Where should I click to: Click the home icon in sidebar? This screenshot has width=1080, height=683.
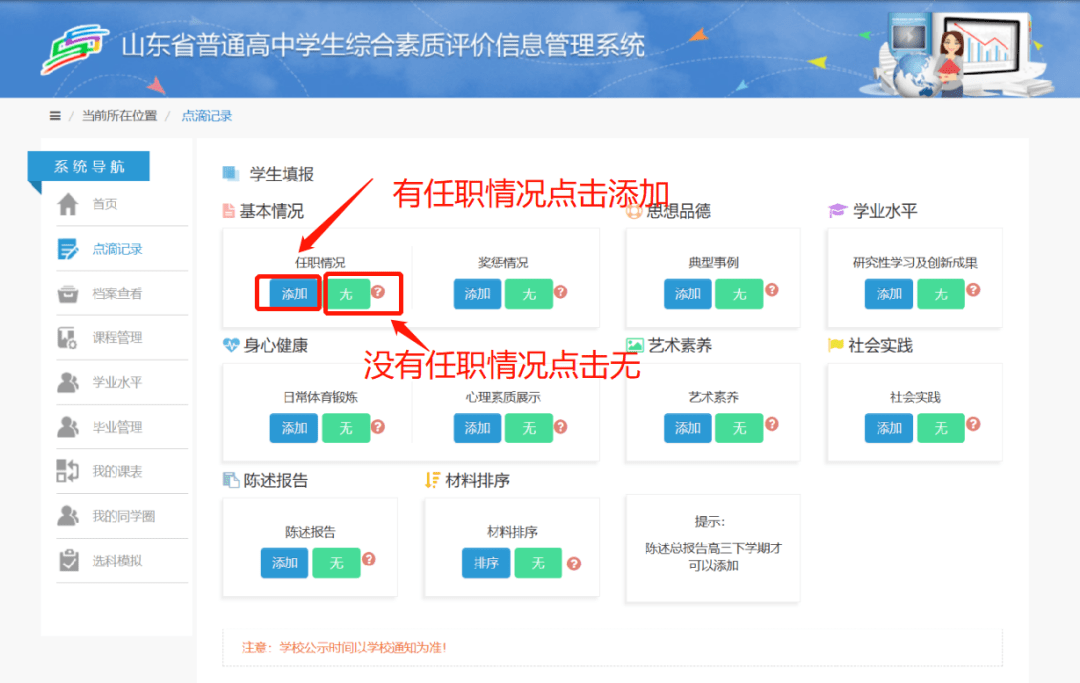tap(68, 205)
